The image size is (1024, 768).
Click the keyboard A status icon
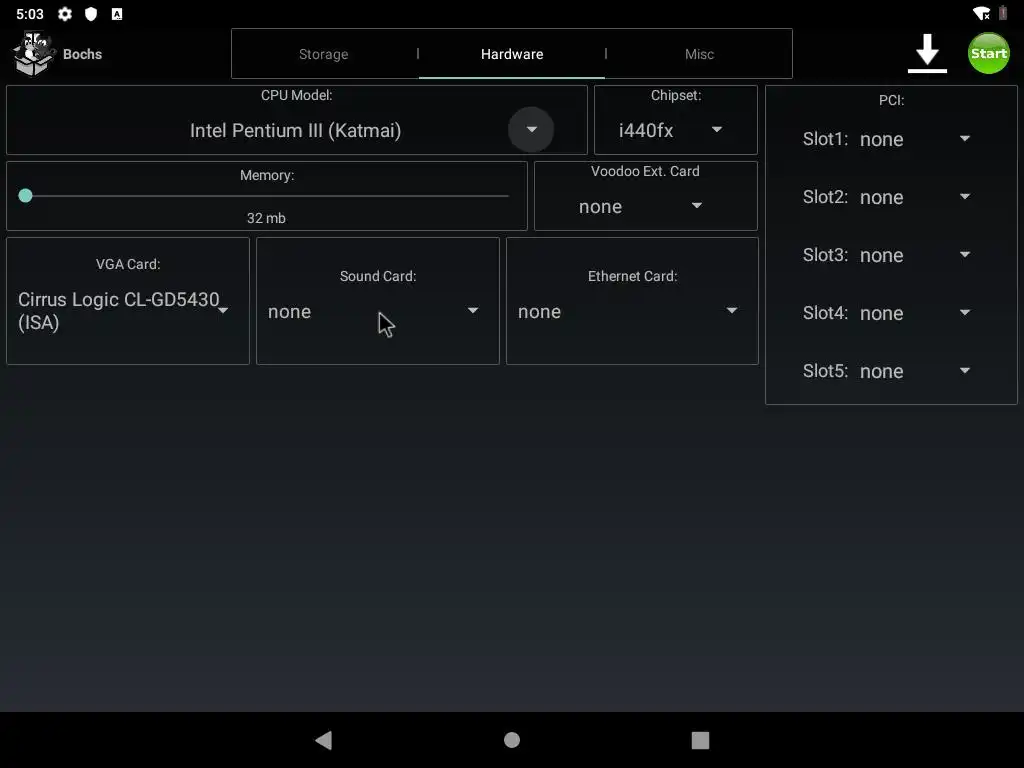pos(117,14)
